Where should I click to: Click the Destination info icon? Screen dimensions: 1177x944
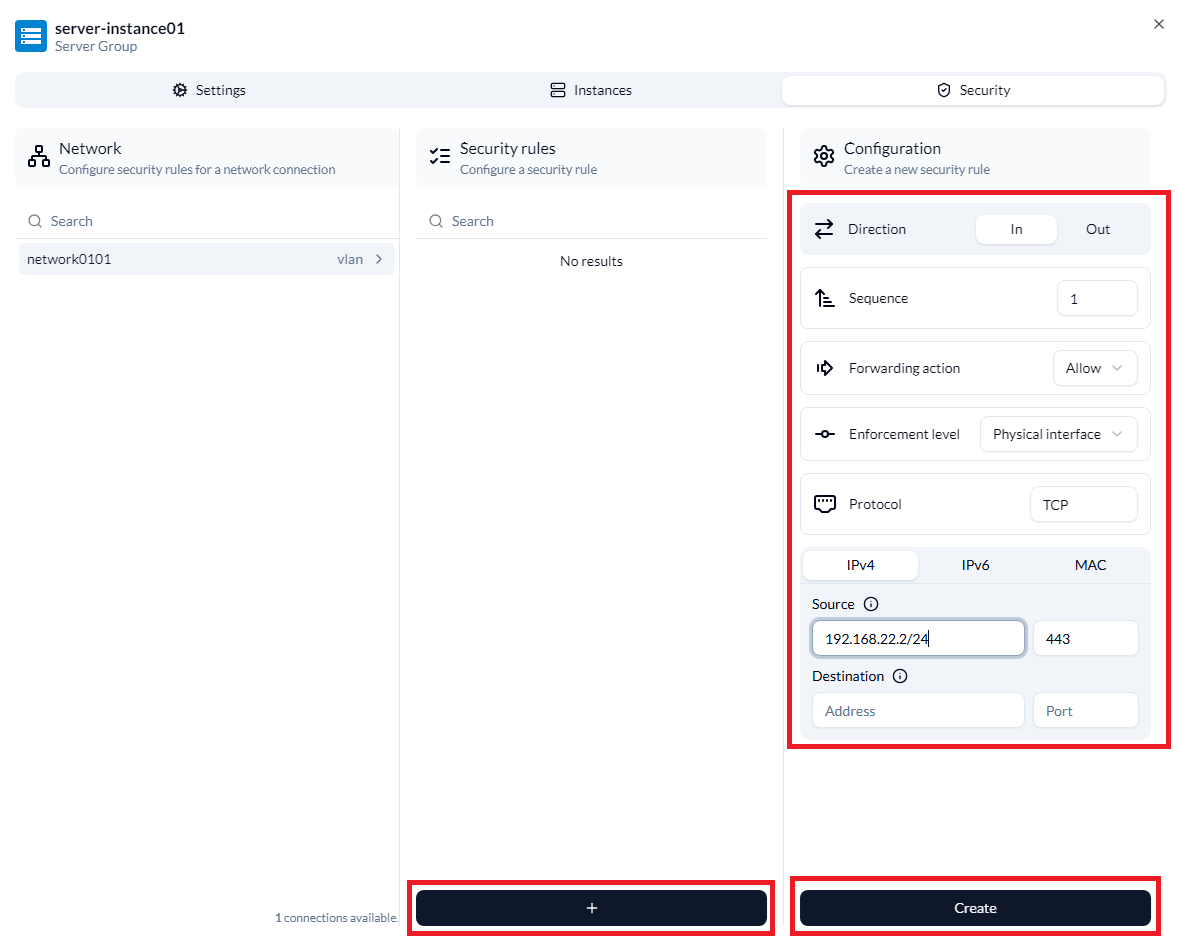tap(900, 676)
